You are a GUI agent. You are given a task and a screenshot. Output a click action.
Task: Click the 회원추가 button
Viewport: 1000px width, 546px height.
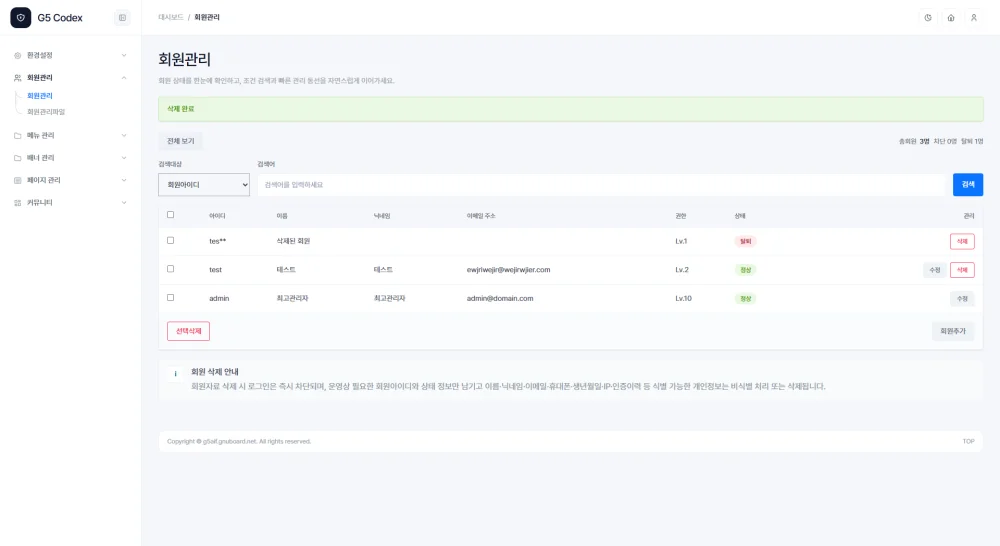point(953,331)
